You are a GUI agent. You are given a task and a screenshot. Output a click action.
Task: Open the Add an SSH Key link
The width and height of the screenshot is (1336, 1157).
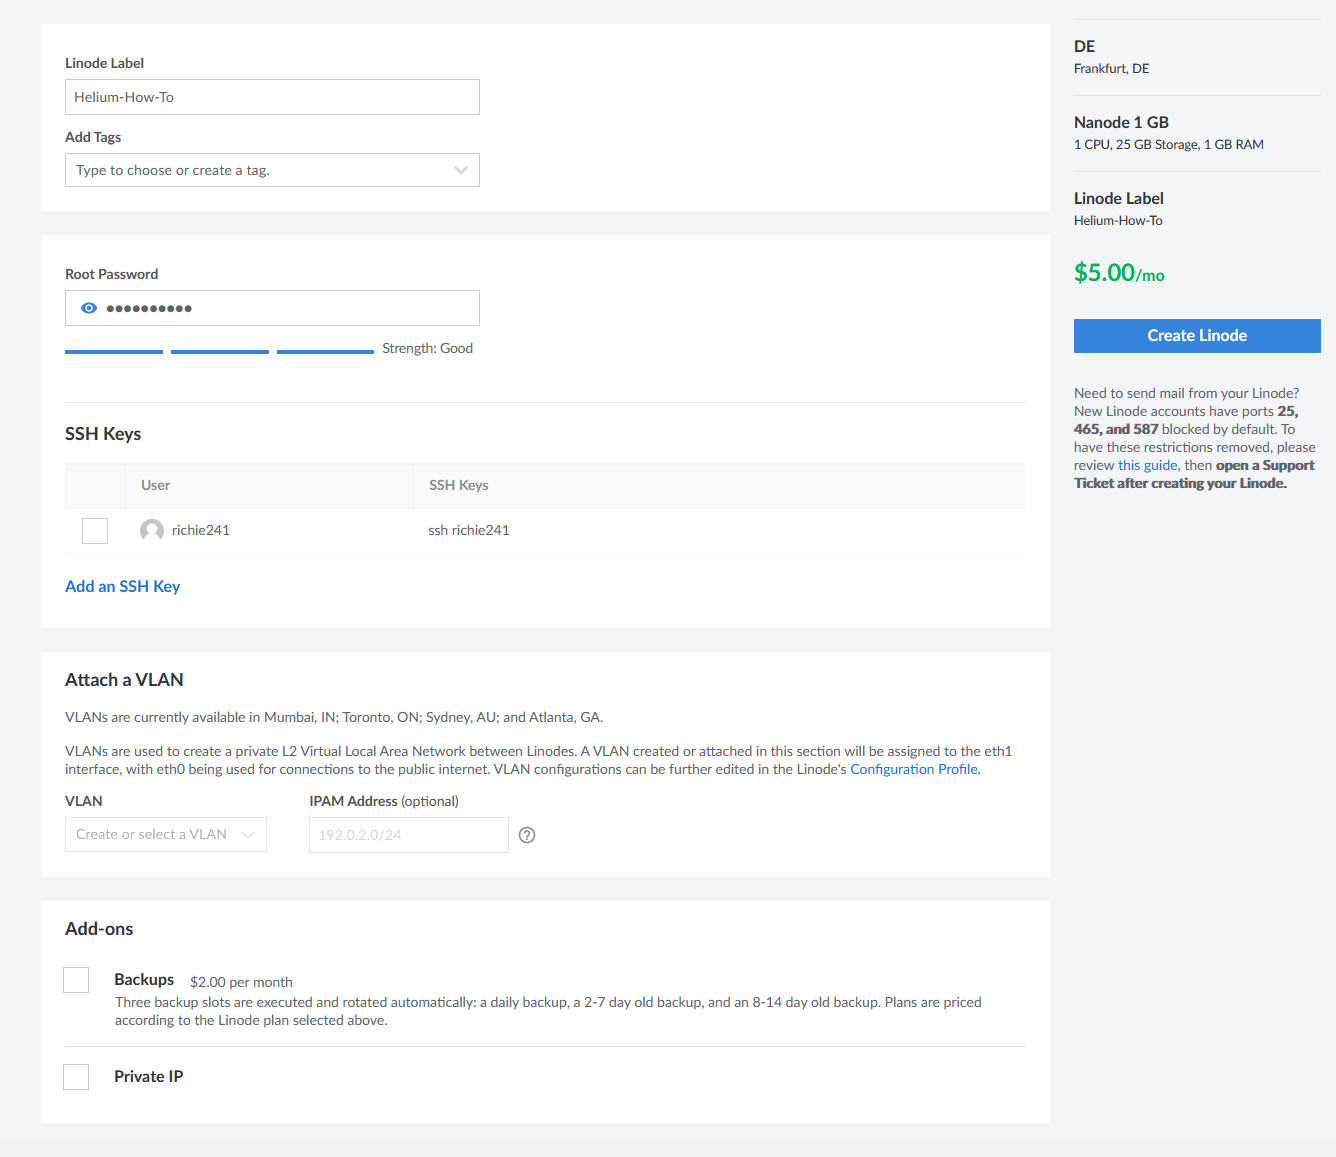tap(122, 586)
